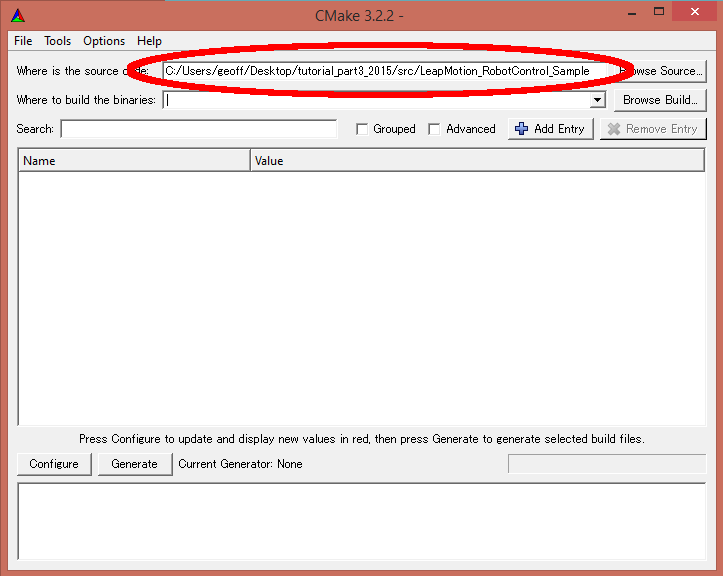Viewport: 723px width, 576px height.
Task: Open the Tools menu
Action: tap(57, 41)
